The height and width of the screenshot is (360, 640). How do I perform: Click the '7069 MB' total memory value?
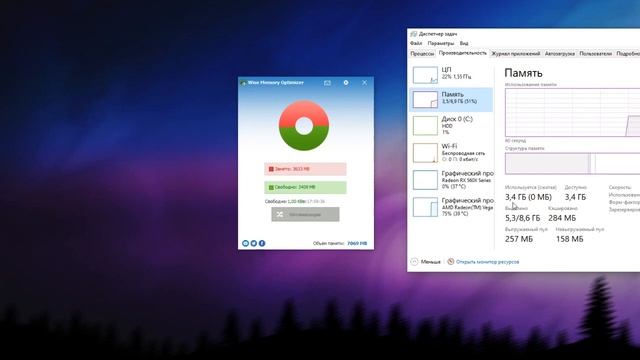pos(357,243)
